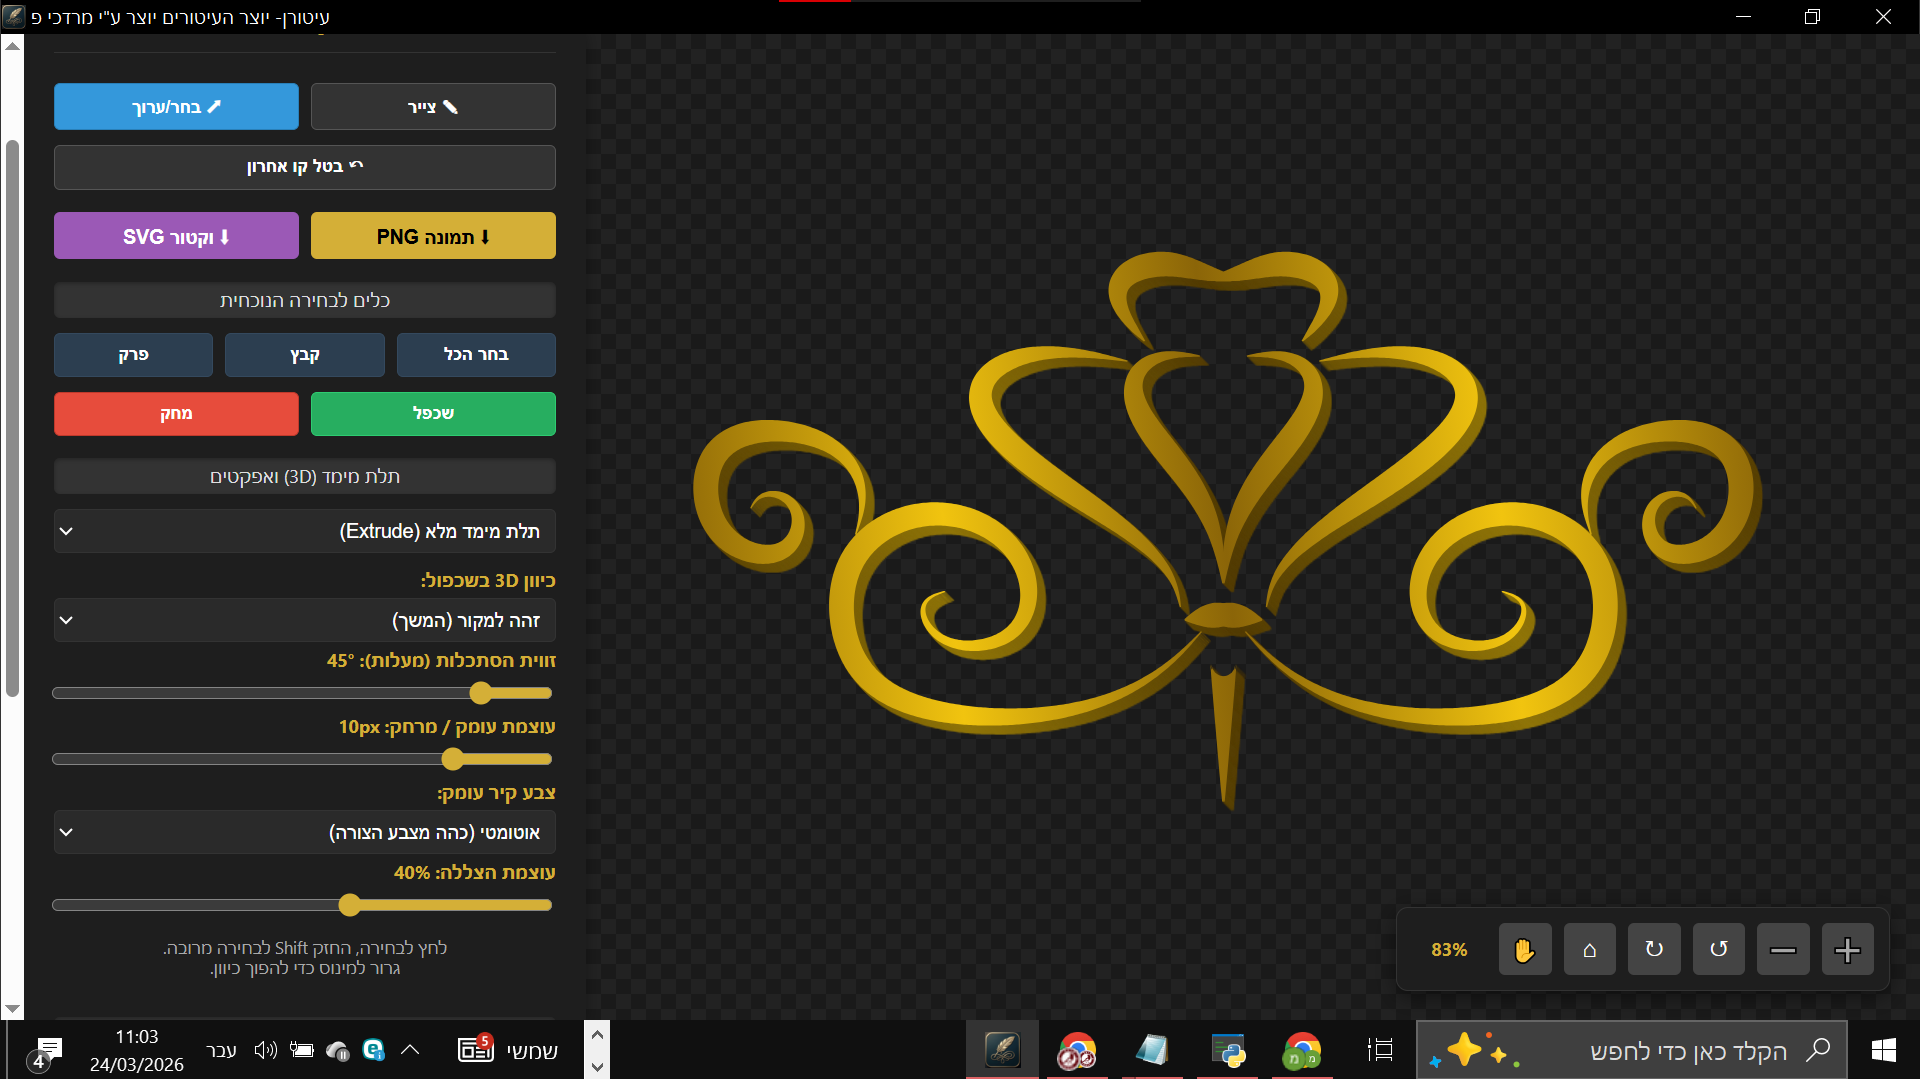Viewport: 1920px width, 1079px height.
Task: Switch to בחר/ערוך select mode
Action: coord(176,107)
